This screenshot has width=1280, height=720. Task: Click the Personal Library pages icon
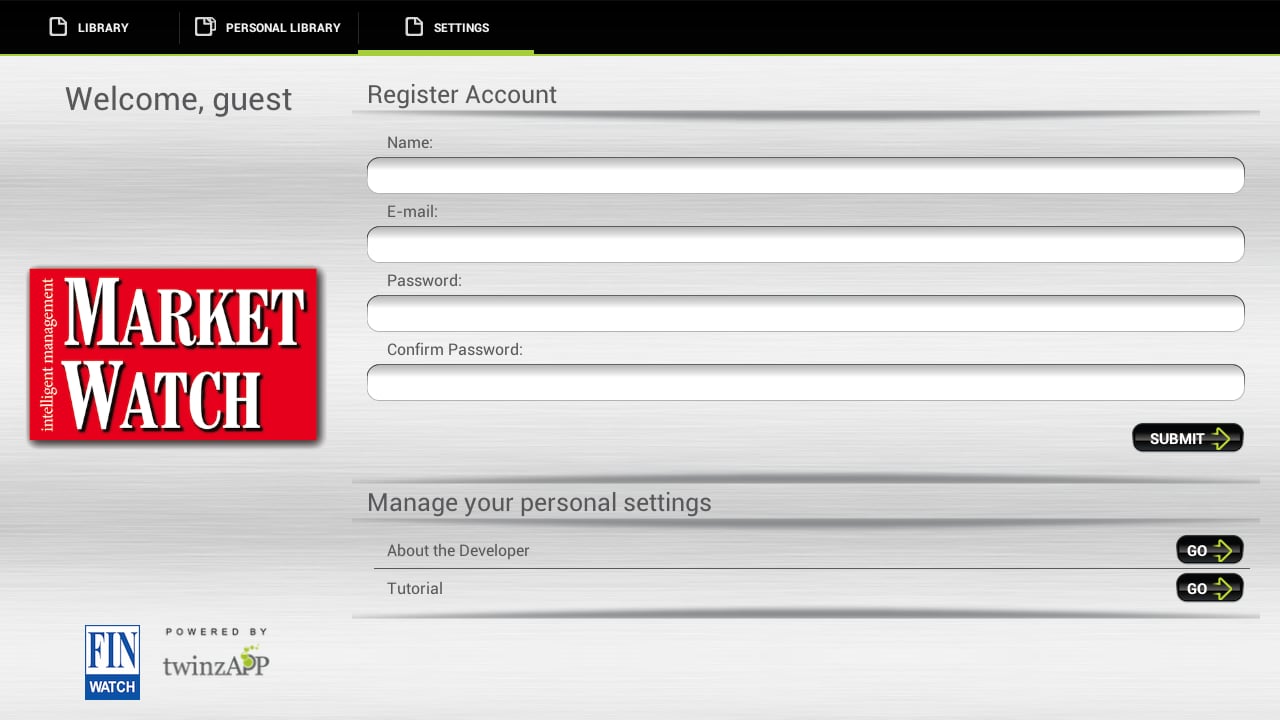click(x=205, y=27)
